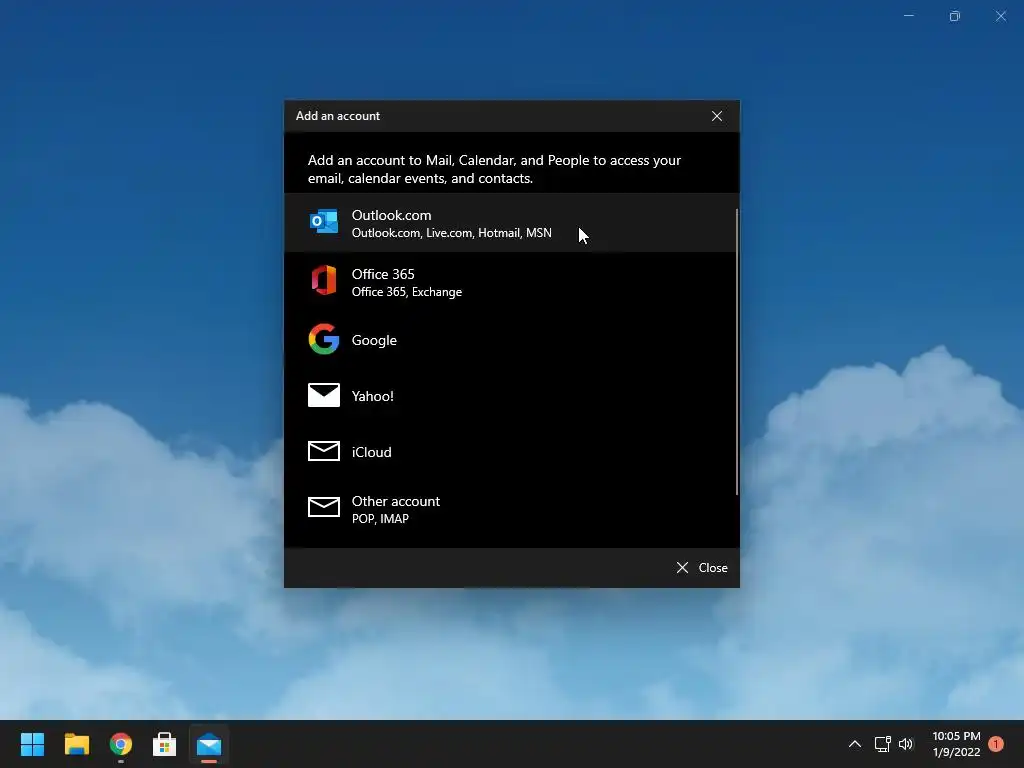The image size is (1024, 768).
Task: Choose the Outlook.com account option
Action: click(509, 223)
